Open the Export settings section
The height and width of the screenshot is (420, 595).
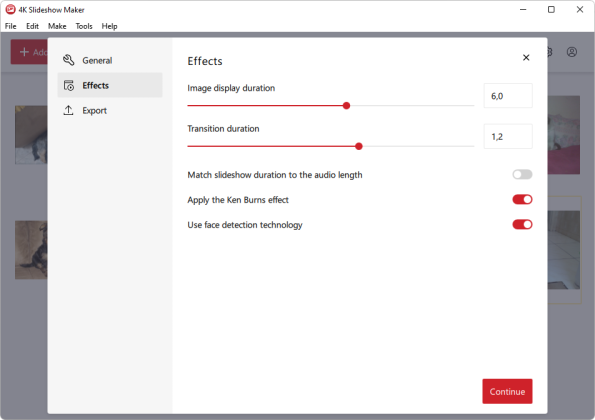point(110,110)
